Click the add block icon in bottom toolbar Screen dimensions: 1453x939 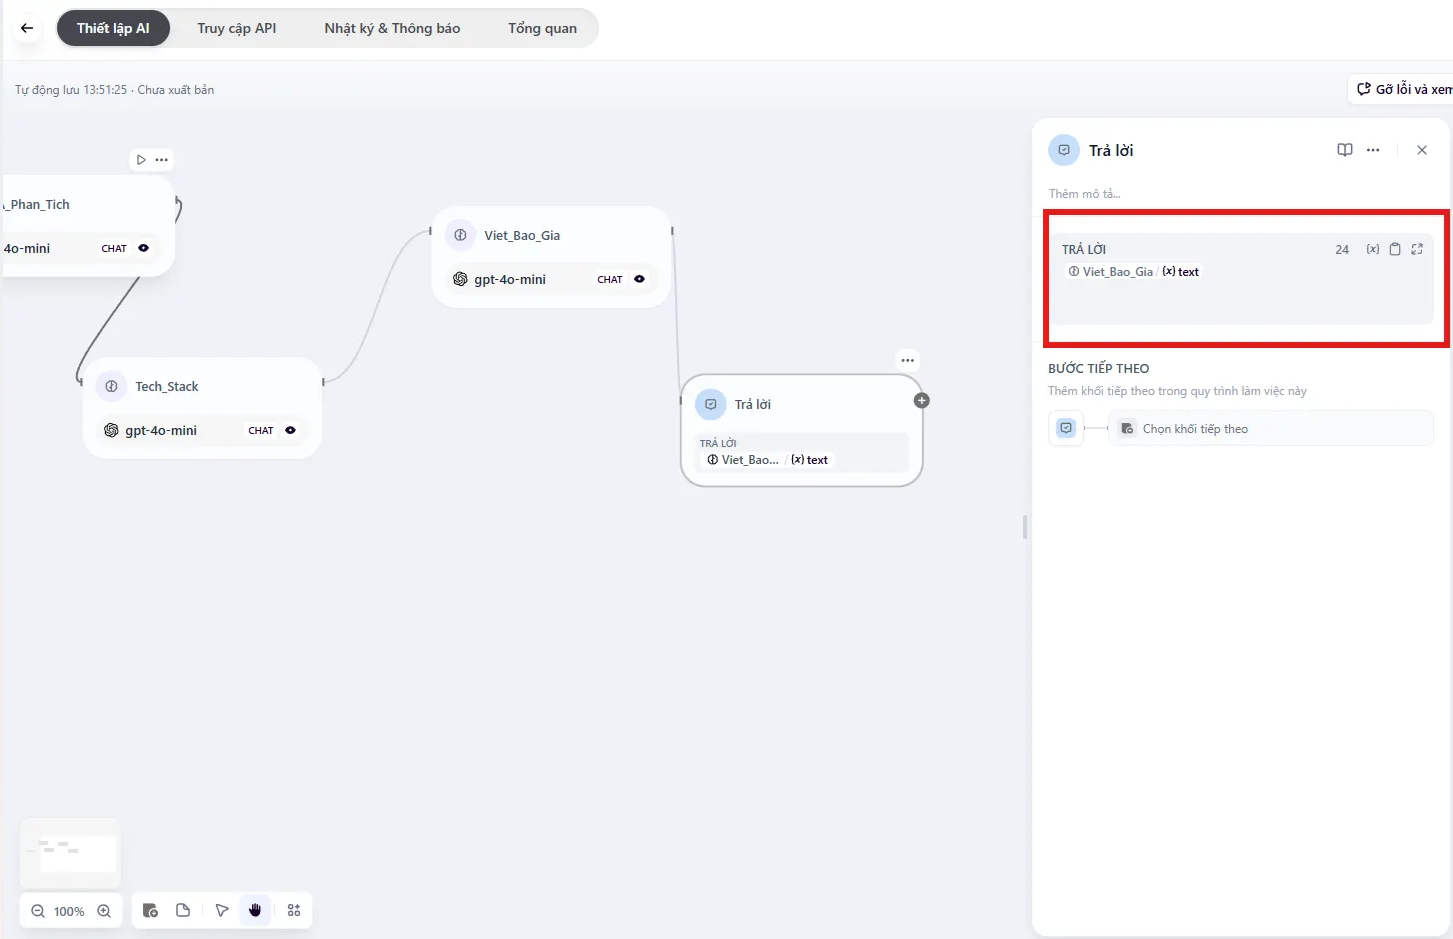click(150, 910)
